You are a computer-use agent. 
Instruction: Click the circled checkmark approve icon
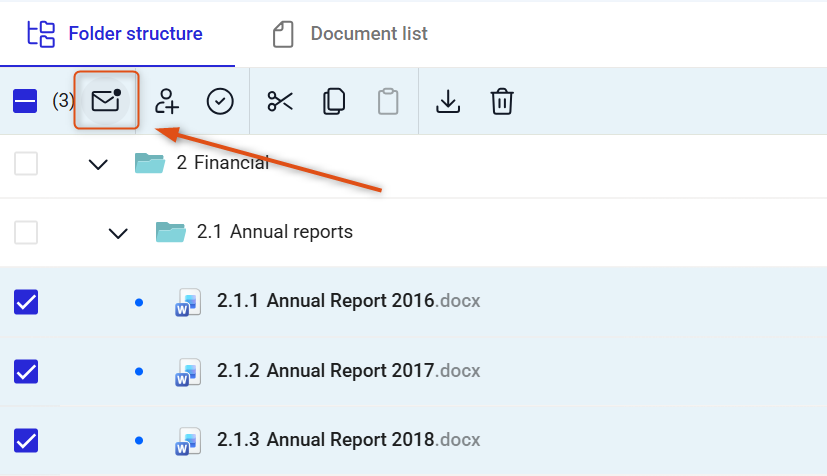click(220, 101)
